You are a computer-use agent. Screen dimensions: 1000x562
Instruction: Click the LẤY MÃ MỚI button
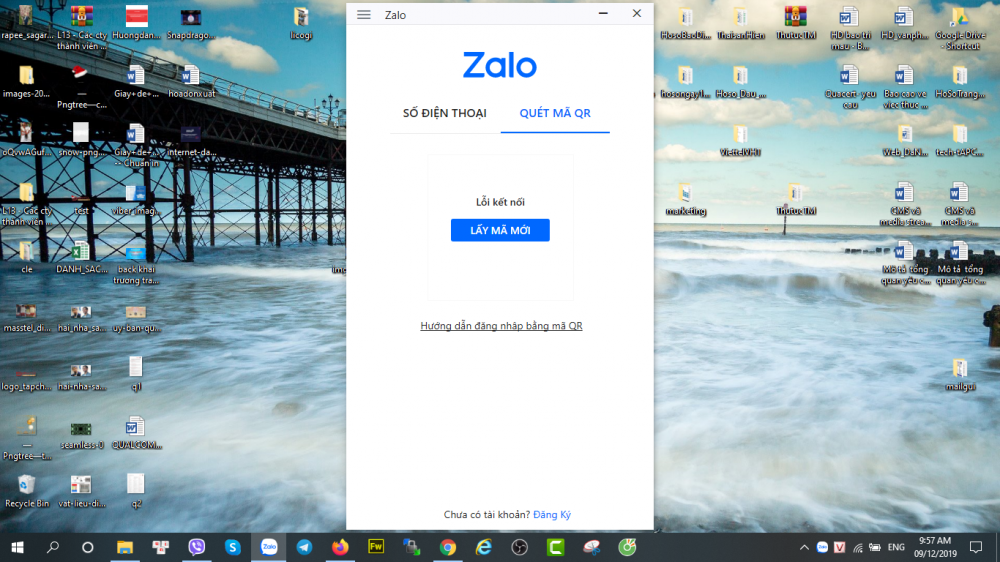point(500,231)
